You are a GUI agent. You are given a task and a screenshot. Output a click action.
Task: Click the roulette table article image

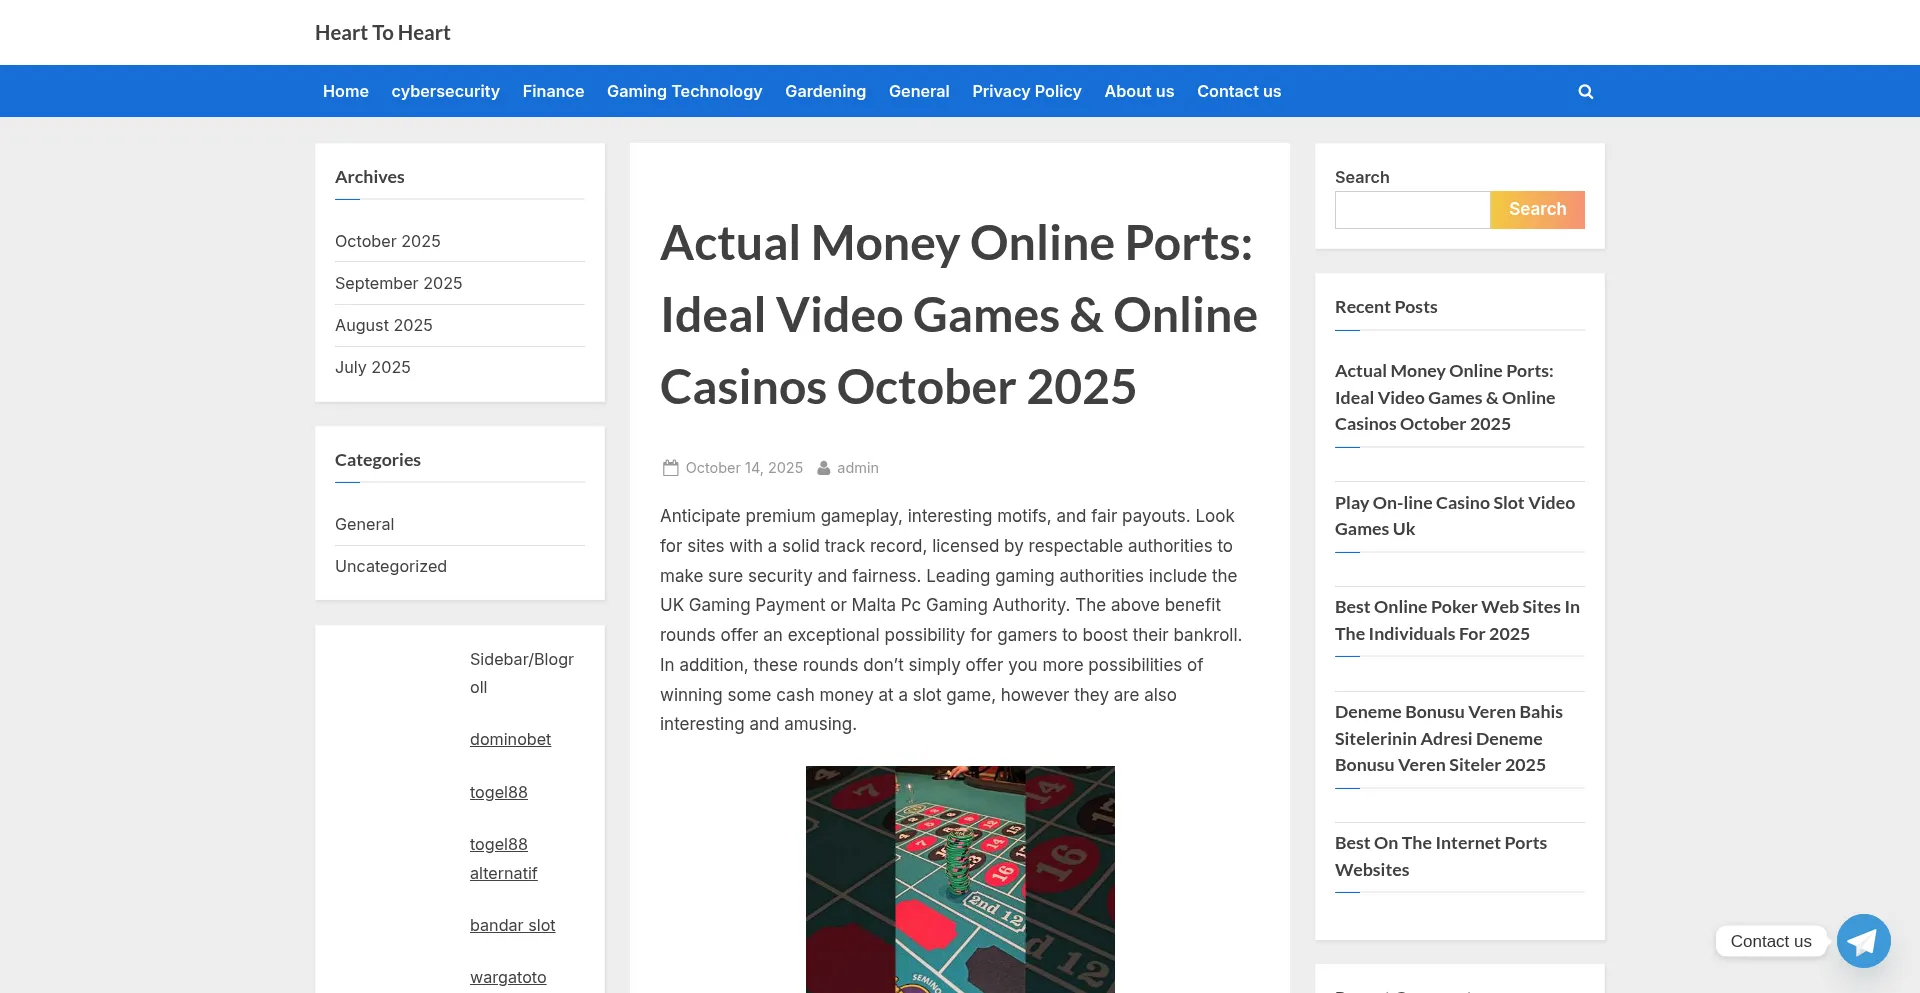(x=960, y=879)
